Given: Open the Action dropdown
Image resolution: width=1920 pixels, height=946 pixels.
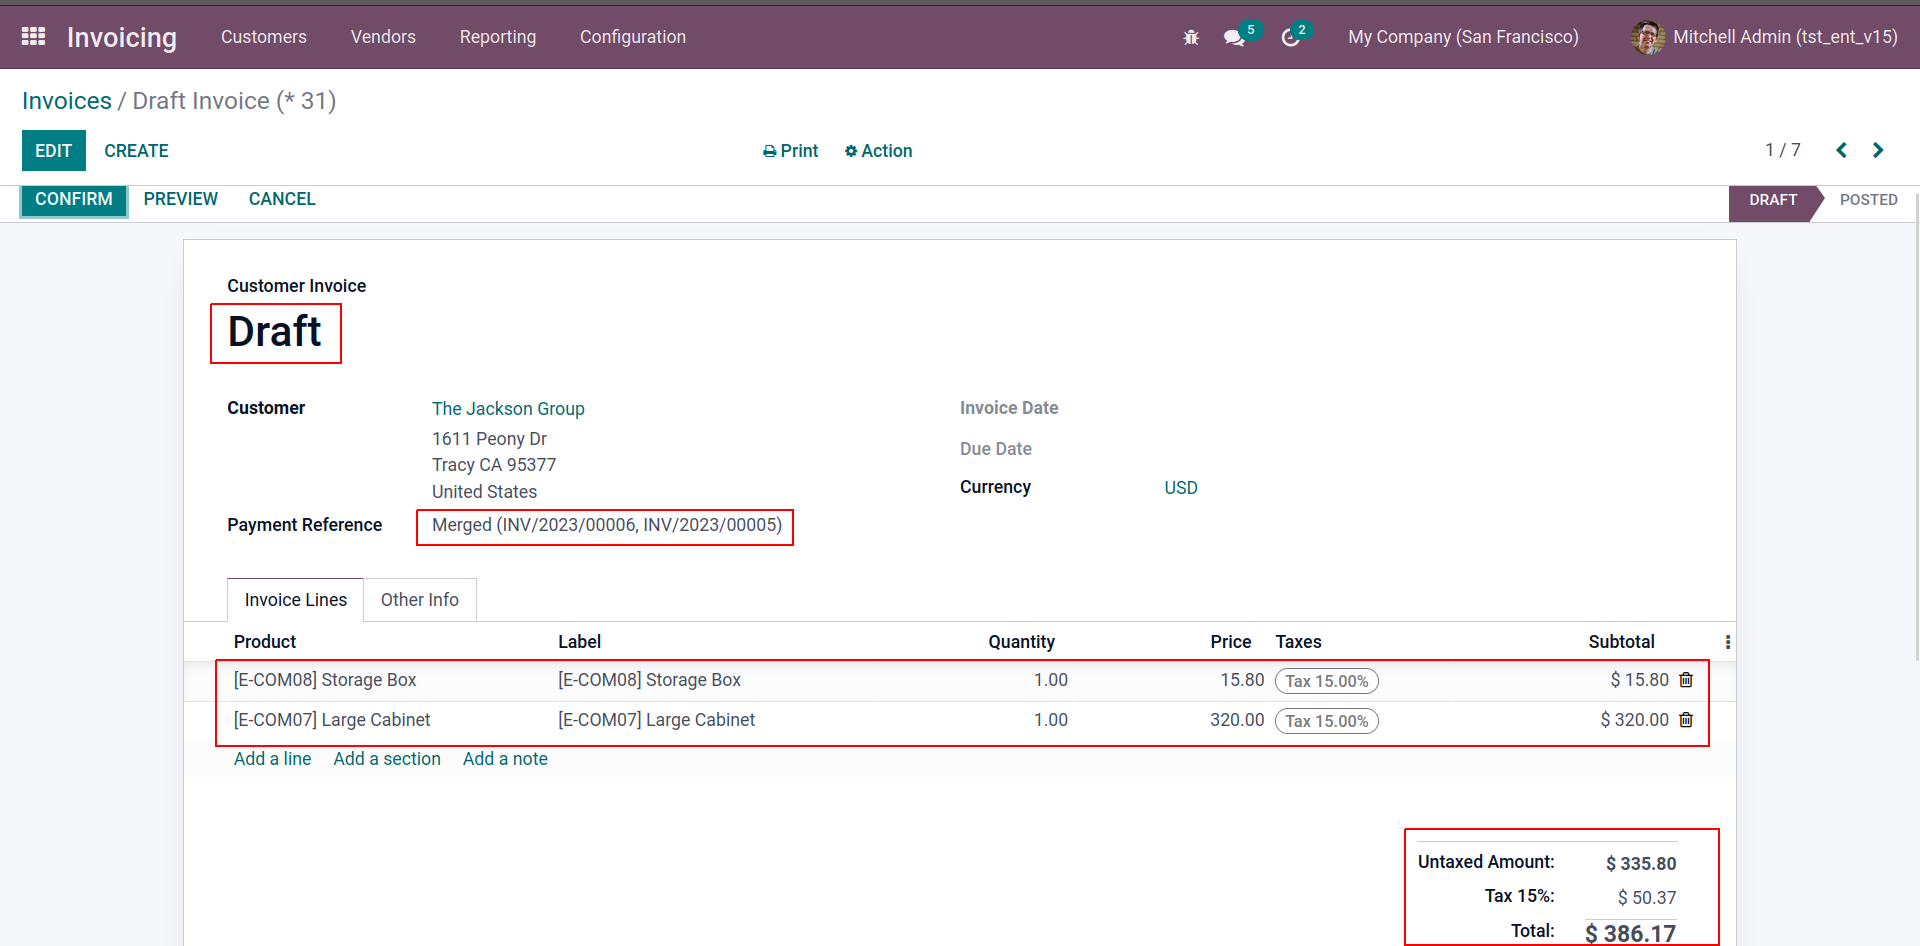Looking at the screenshot, I should [x=878, y=151].
